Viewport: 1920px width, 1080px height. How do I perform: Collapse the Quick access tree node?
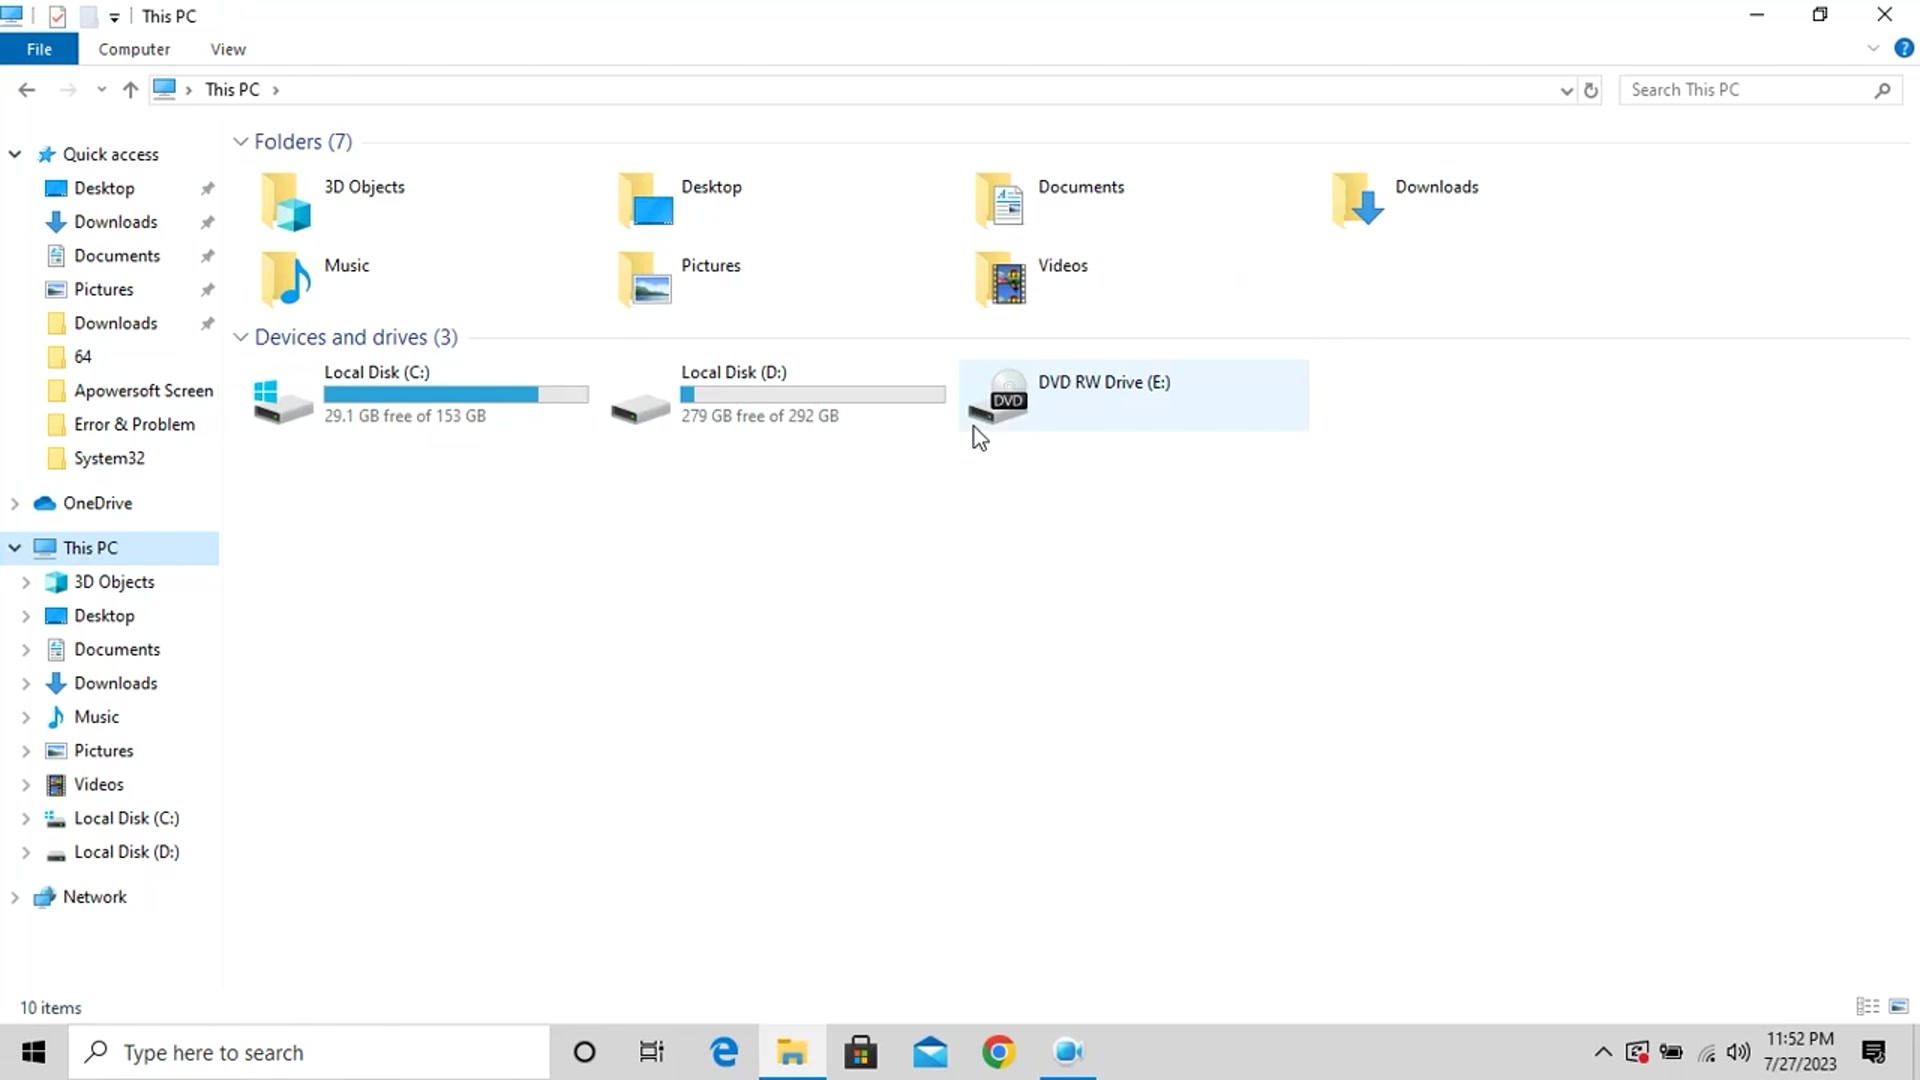(x=15, y=154)
